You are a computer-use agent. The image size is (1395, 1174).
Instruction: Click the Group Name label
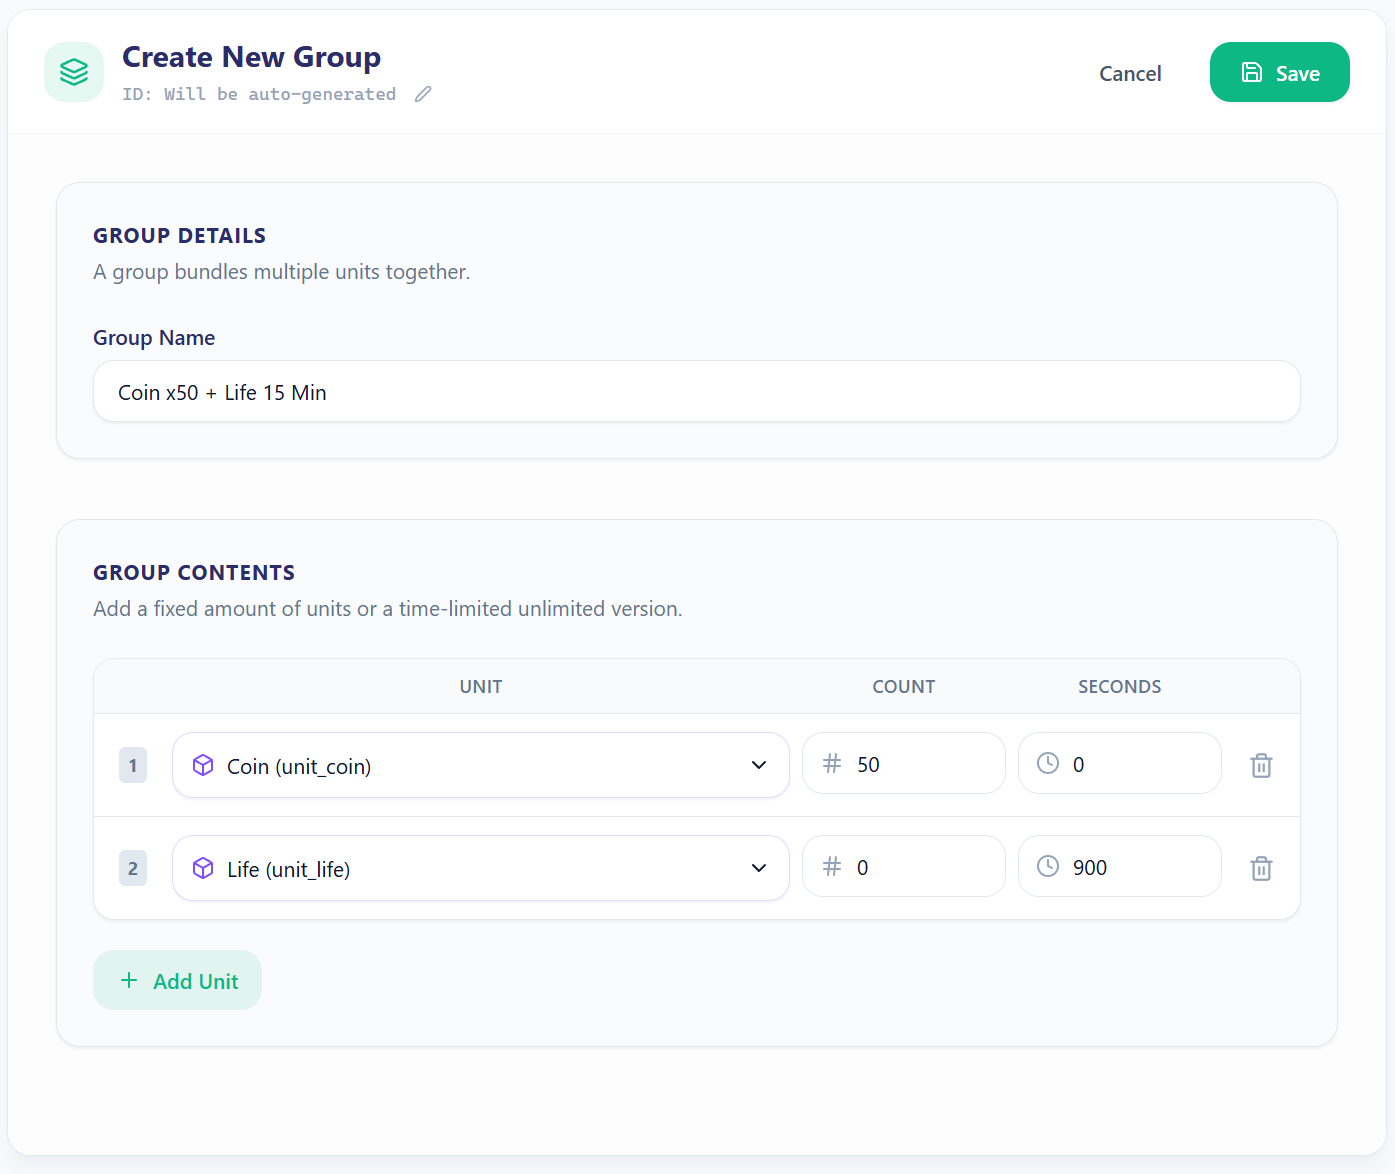coord(154,338)
